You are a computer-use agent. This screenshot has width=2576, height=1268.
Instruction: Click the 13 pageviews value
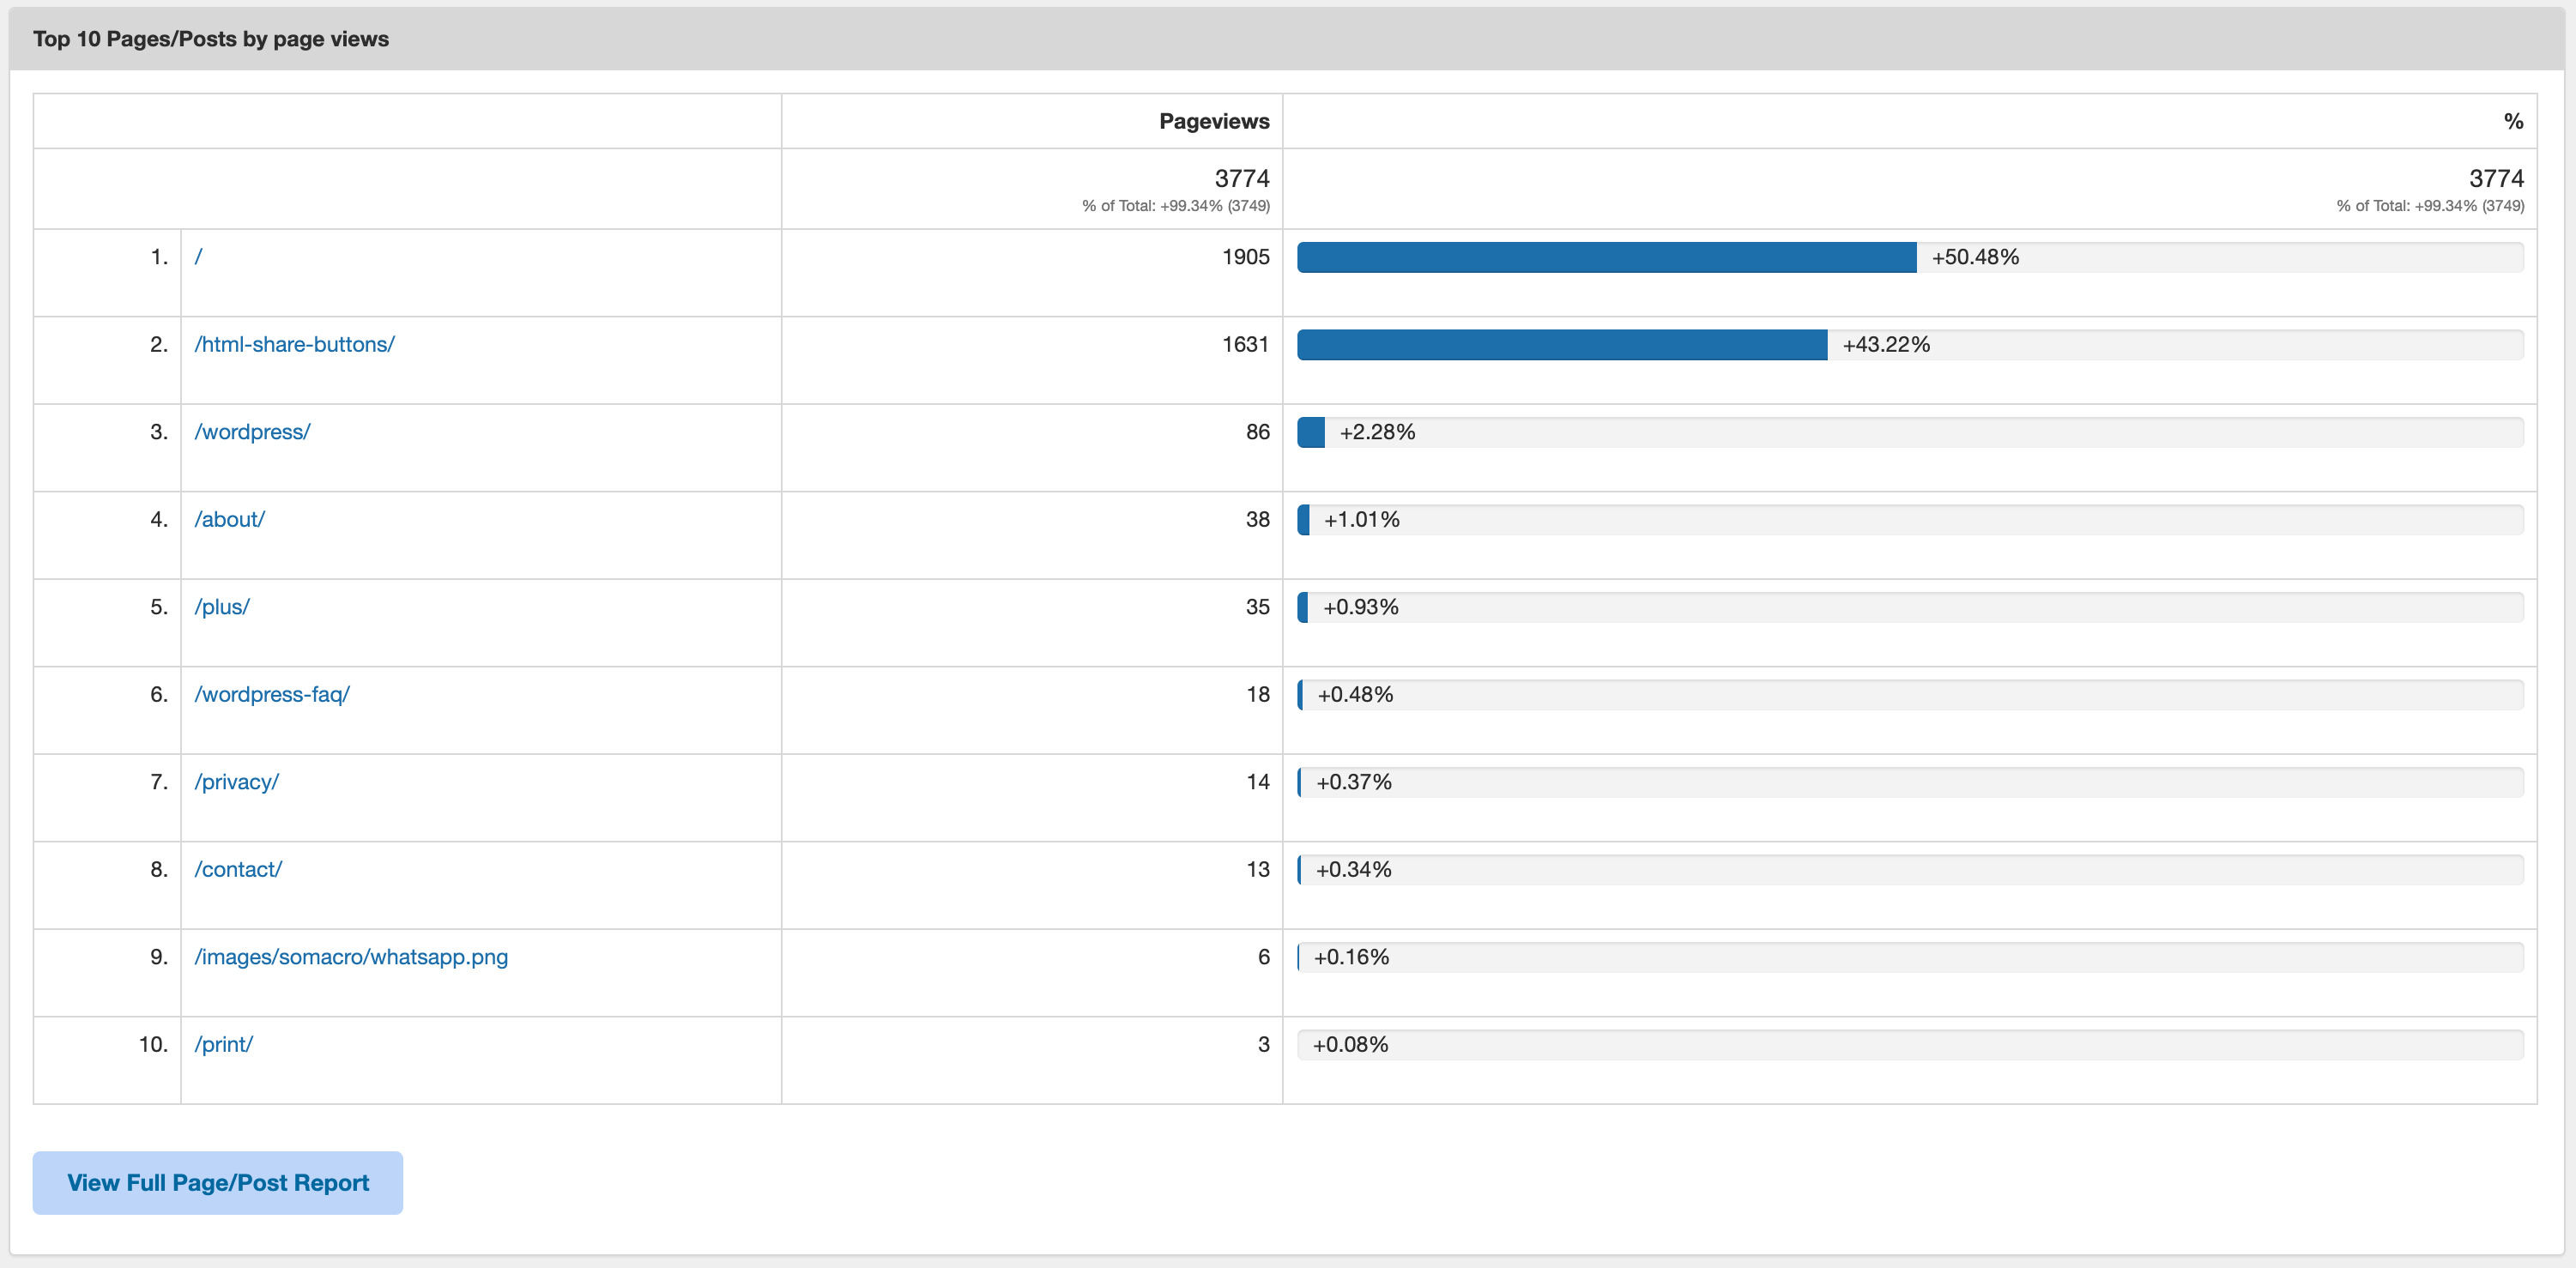[1257, 869]
